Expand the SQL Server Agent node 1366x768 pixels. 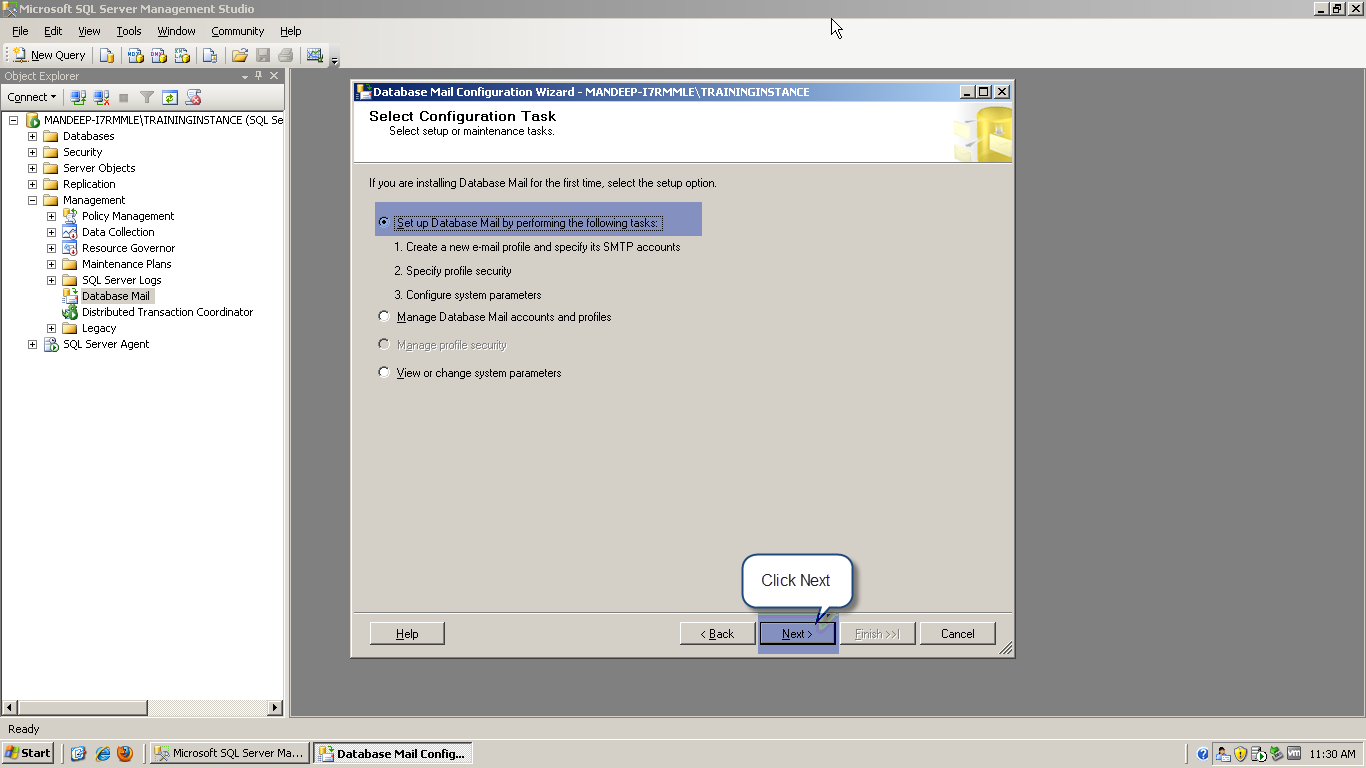32,344
